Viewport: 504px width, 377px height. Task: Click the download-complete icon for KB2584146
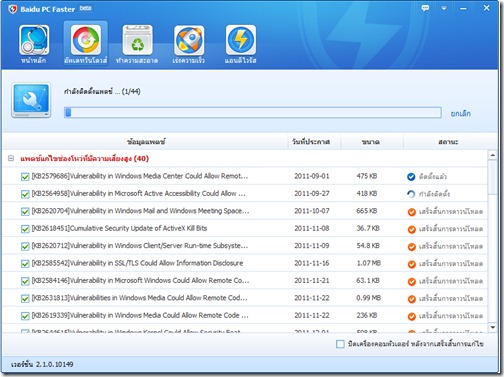coord(412,281)
